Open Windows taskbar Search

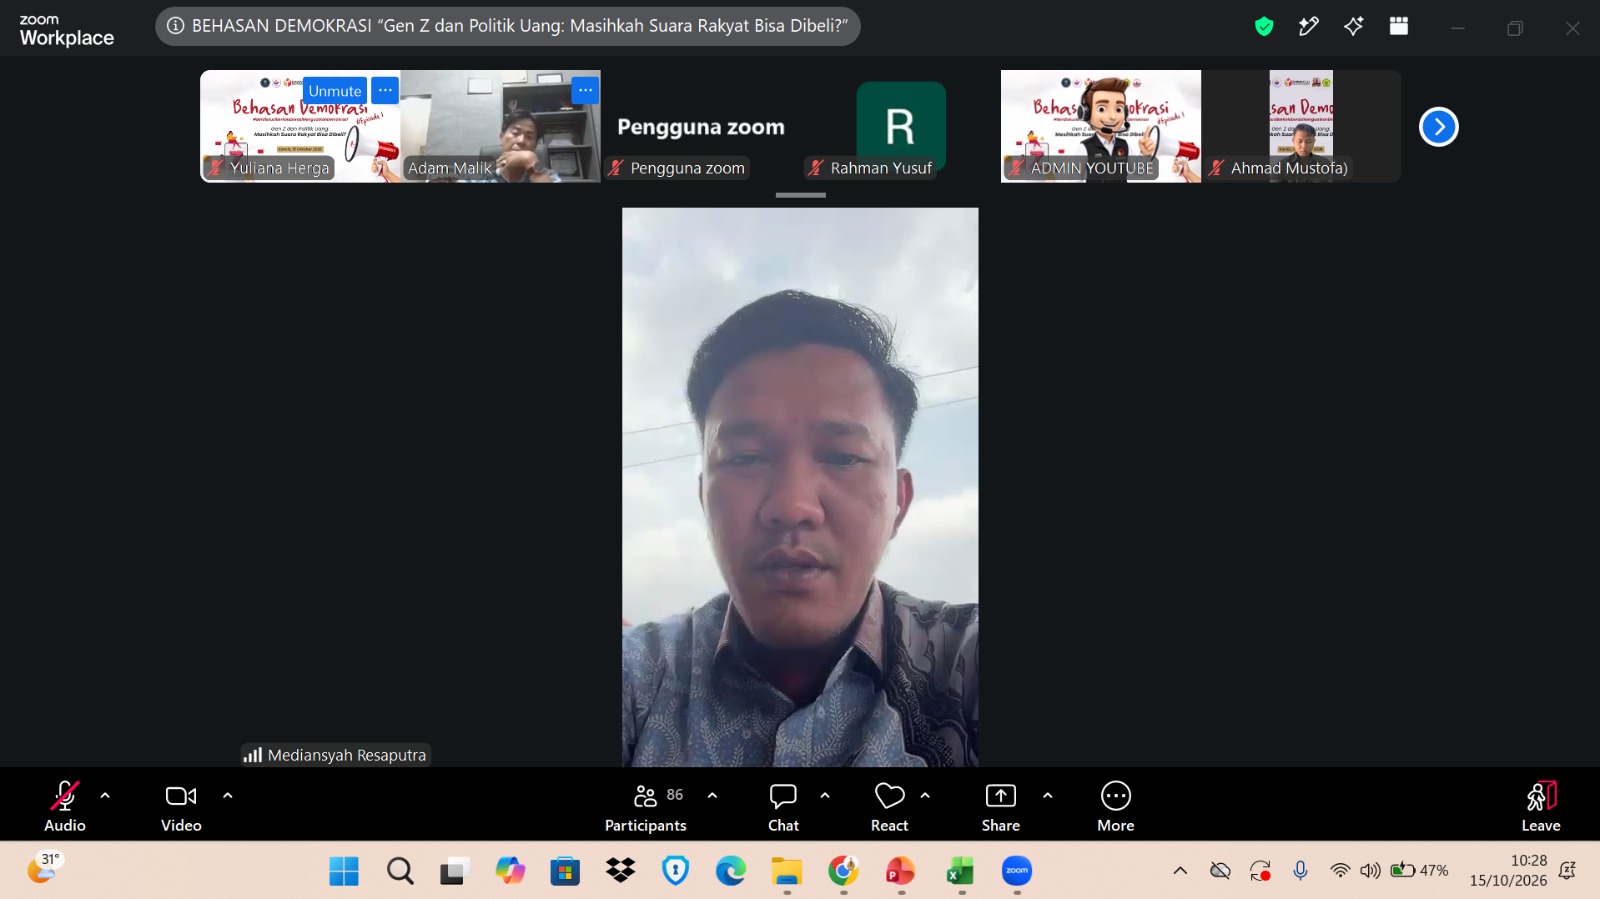400,871
